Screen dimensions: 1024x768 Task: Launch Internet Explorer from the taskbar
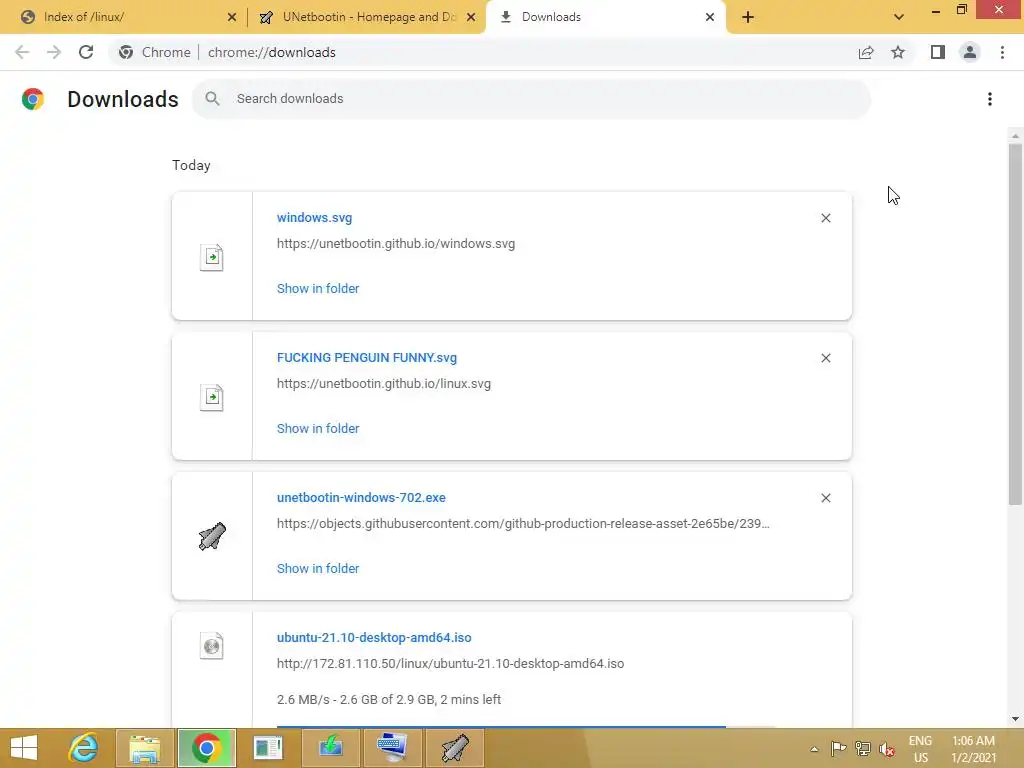coord(84,748)
